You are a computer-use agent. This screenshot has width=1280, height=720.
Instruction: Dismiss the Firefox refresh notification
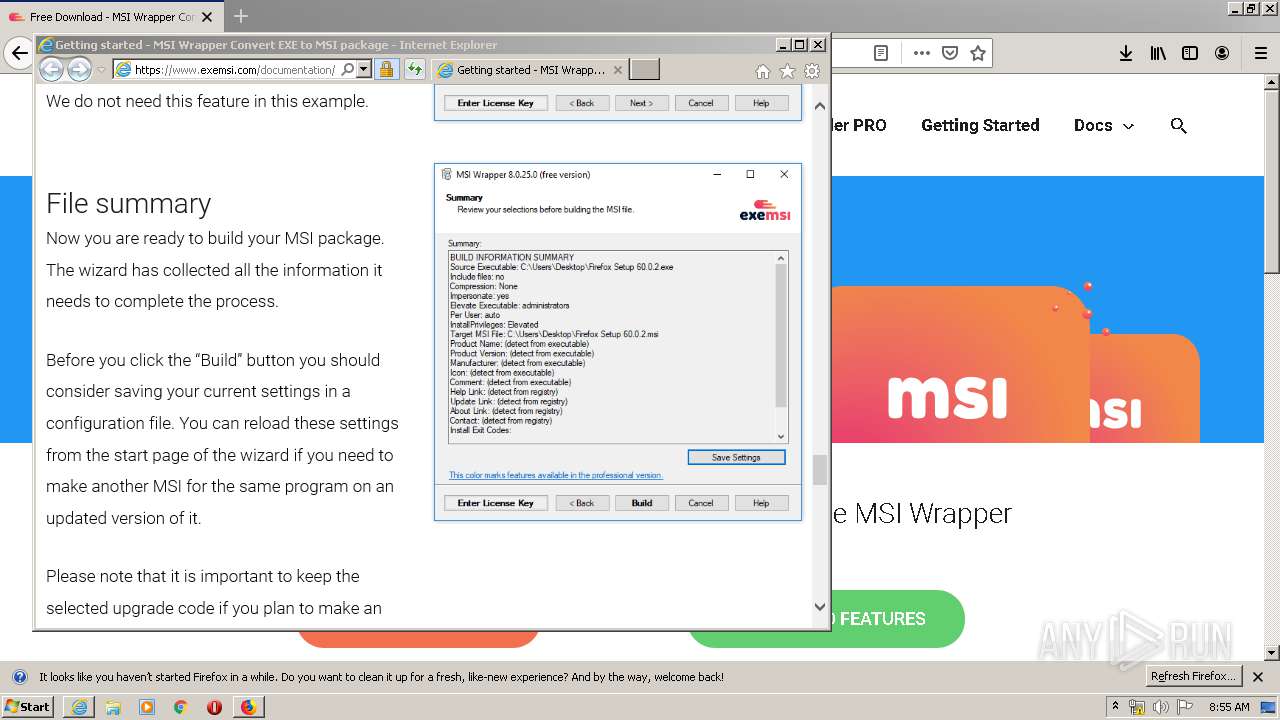click(x=1258, y=677)
